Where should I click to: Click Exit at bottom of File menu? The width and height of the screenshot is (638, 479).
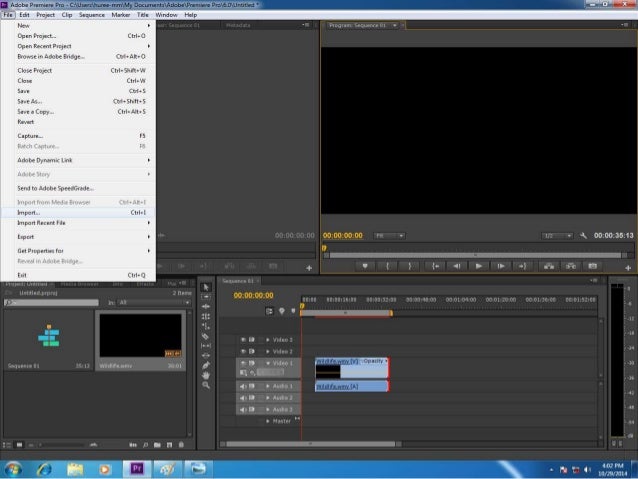point(22,275)
